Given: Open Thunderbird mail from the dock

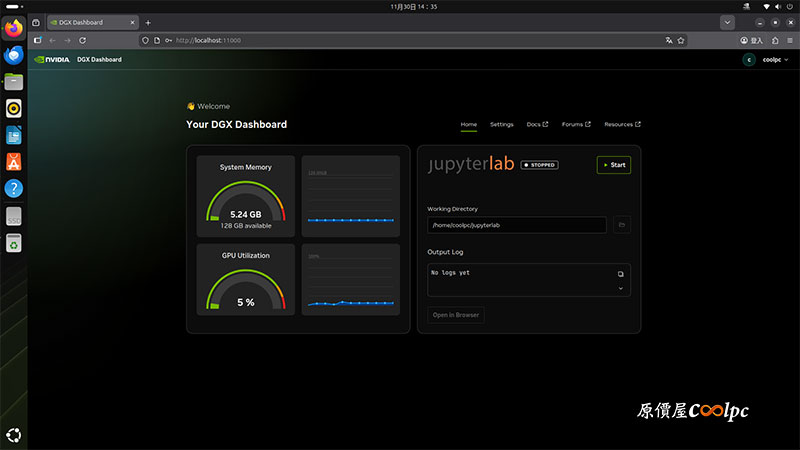Looking at the screenshot, I should pos(14,56).
